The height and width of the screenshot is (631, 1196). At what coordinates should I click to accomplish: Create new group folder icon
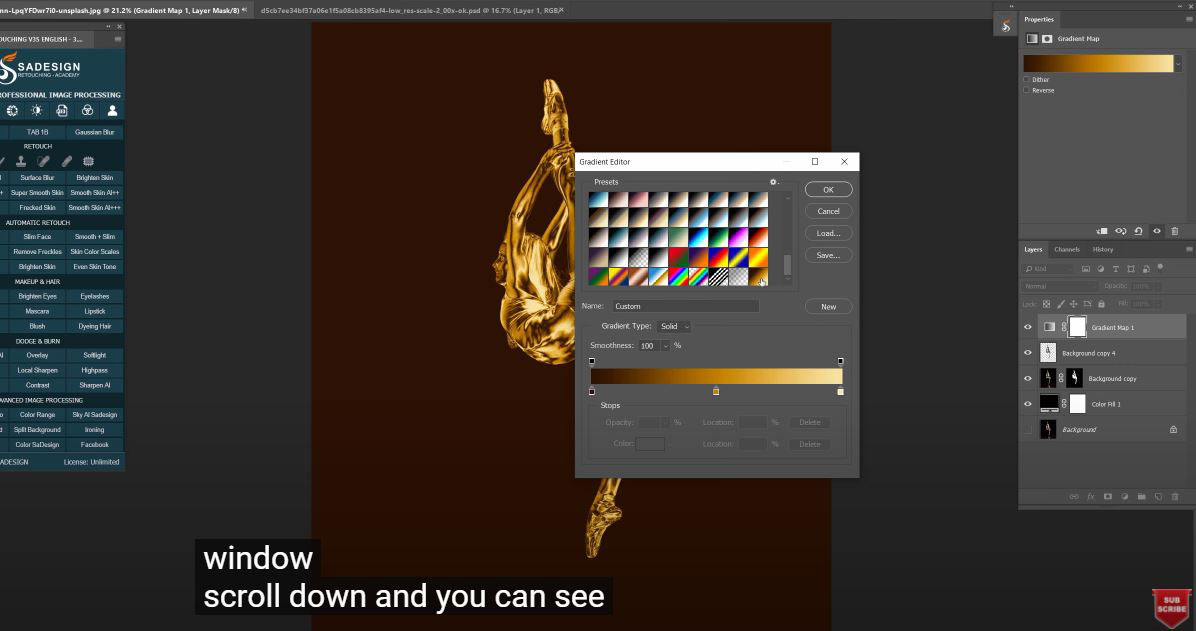1141,497
